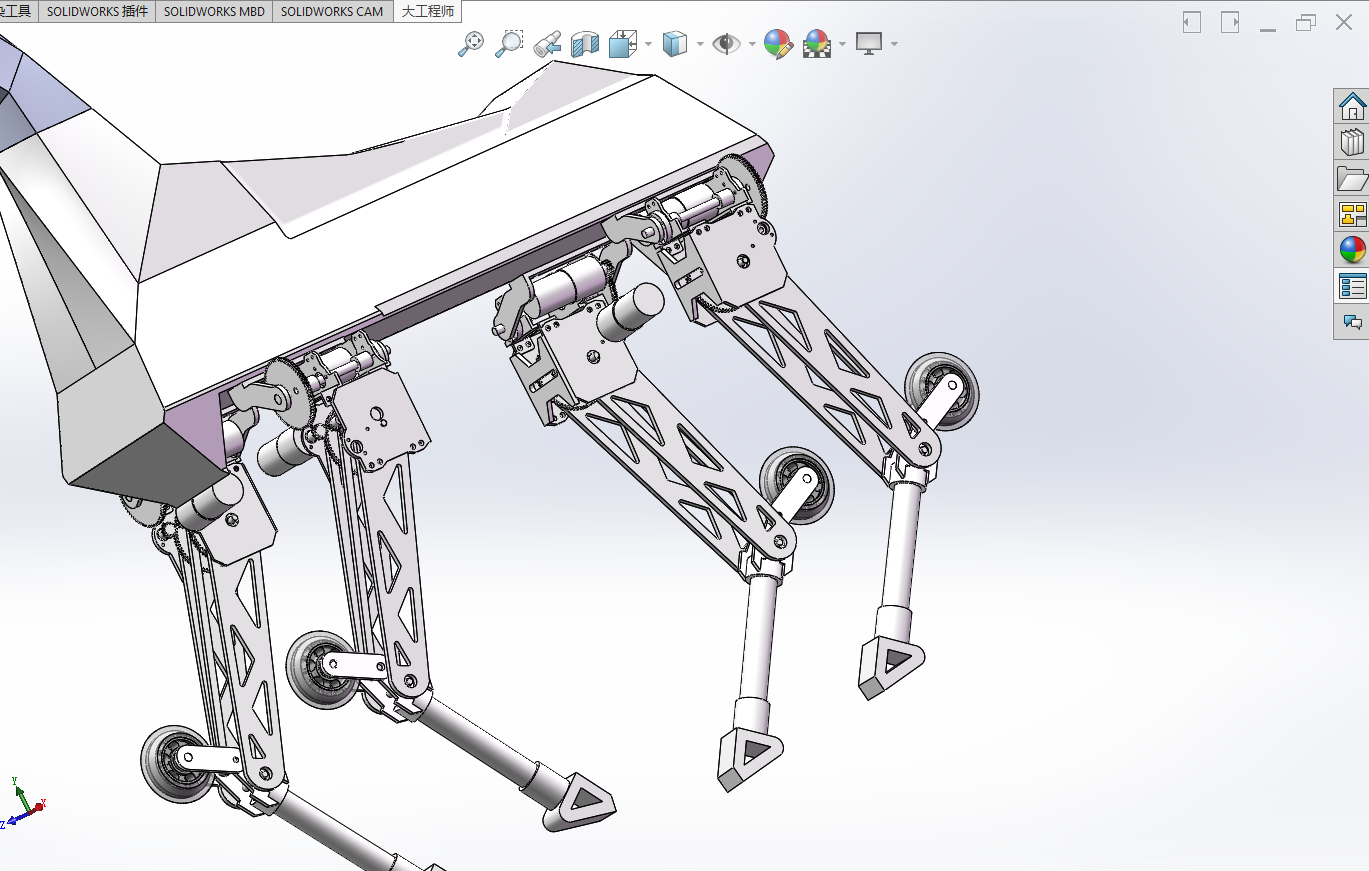Click Display Style cube icon
Screen dimensions: 1369x871
(675, 43)
